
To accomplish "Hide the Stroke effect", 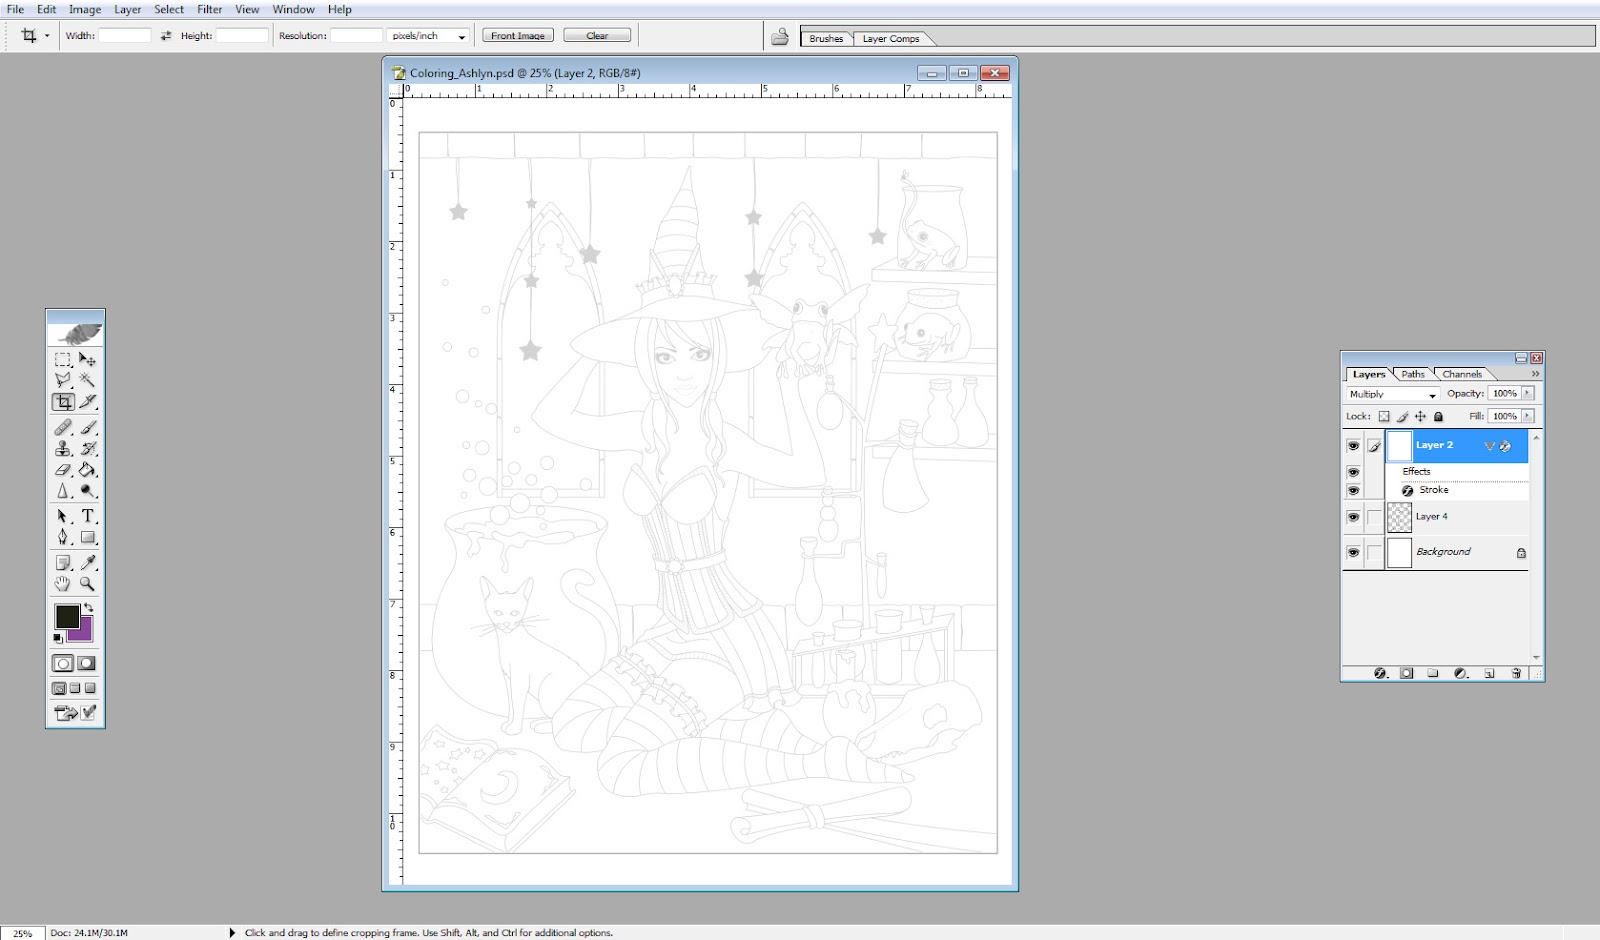I will (x=1353, y=490).
